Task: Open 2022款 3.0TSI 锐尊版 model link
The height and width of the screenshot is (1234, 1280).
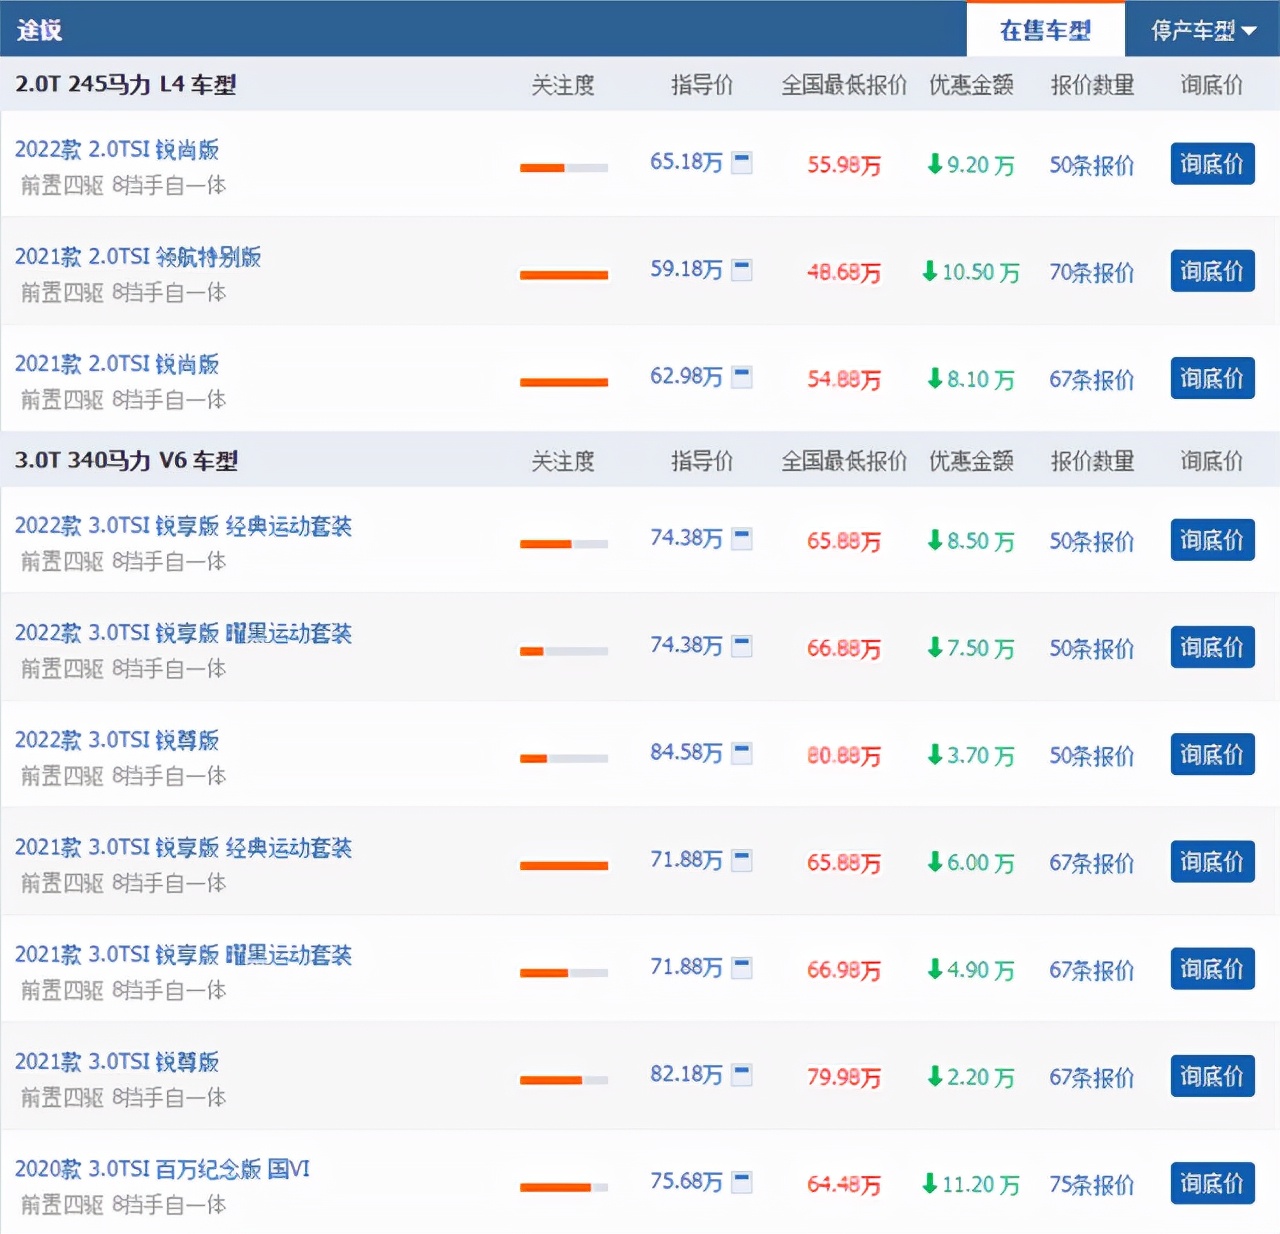Action: coord(117,740)
